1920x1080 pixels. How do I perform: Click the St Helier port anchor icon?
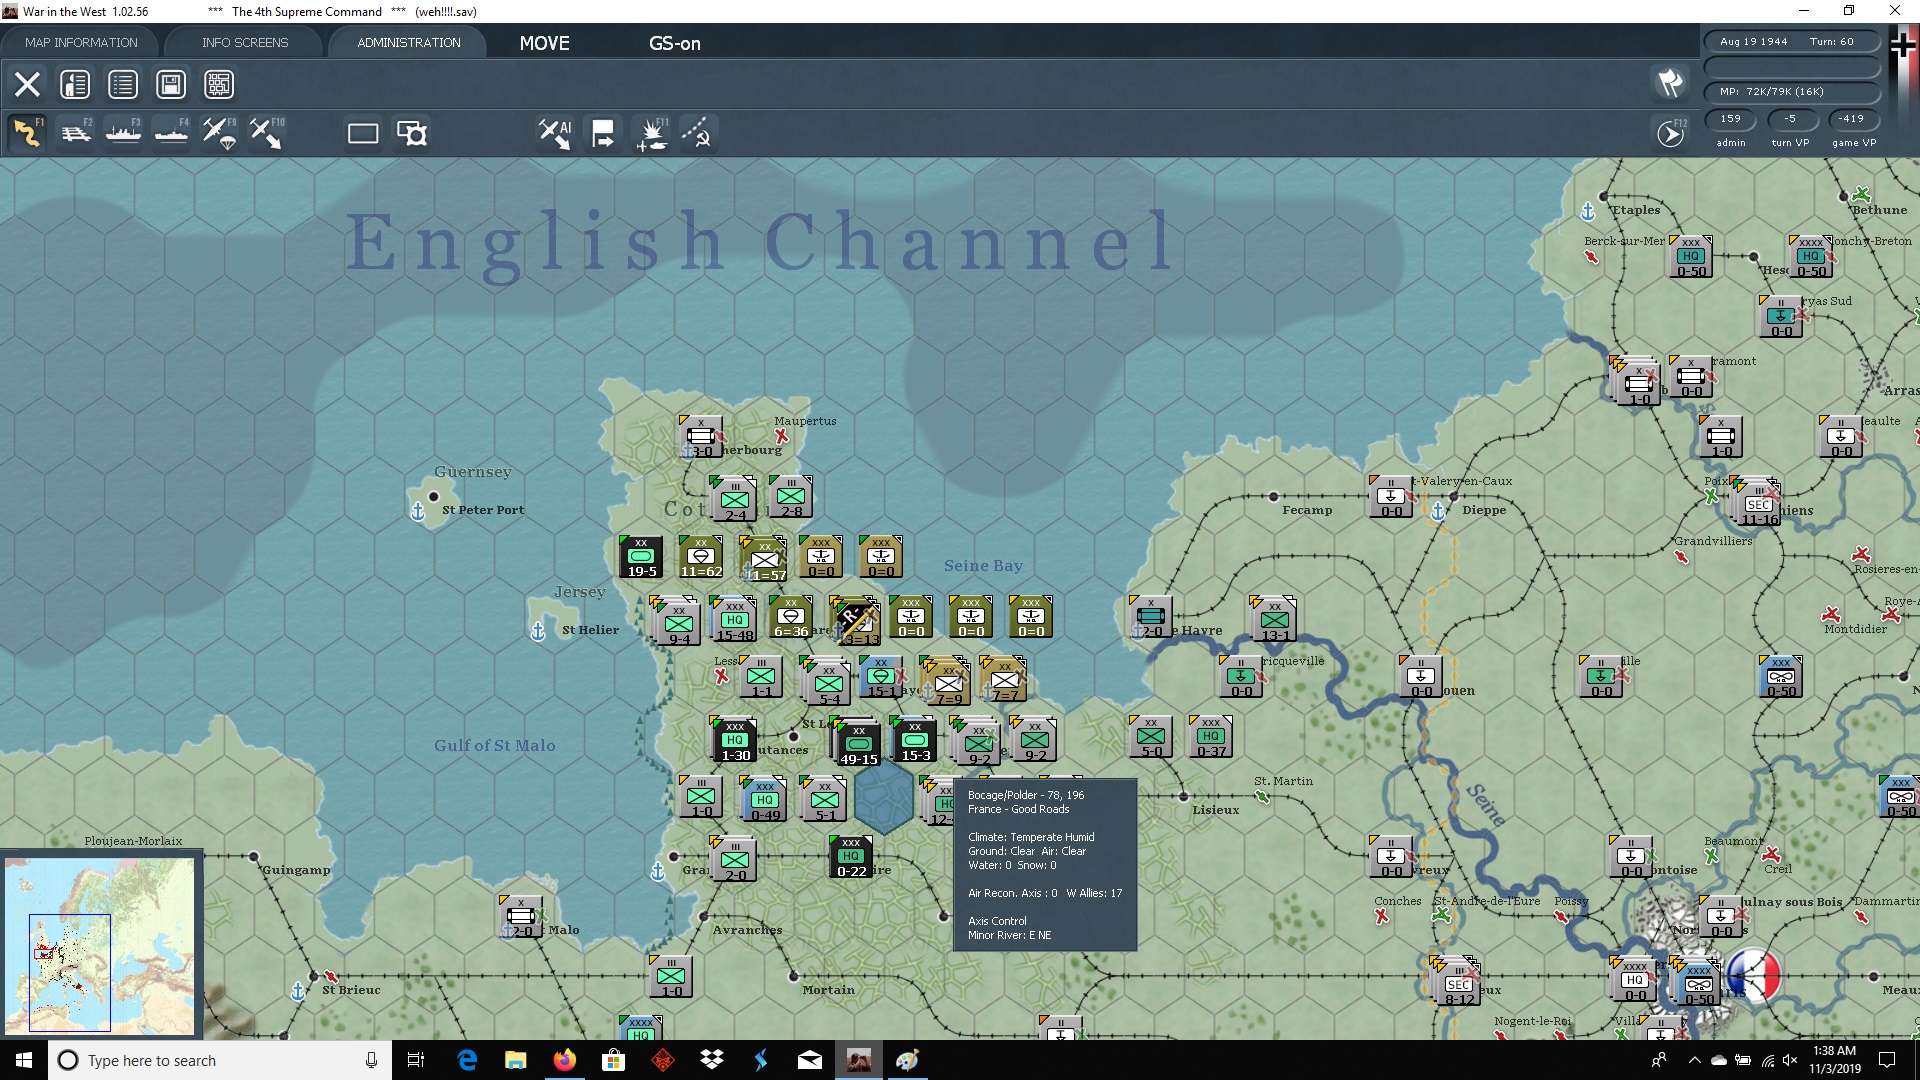[538, 631]
